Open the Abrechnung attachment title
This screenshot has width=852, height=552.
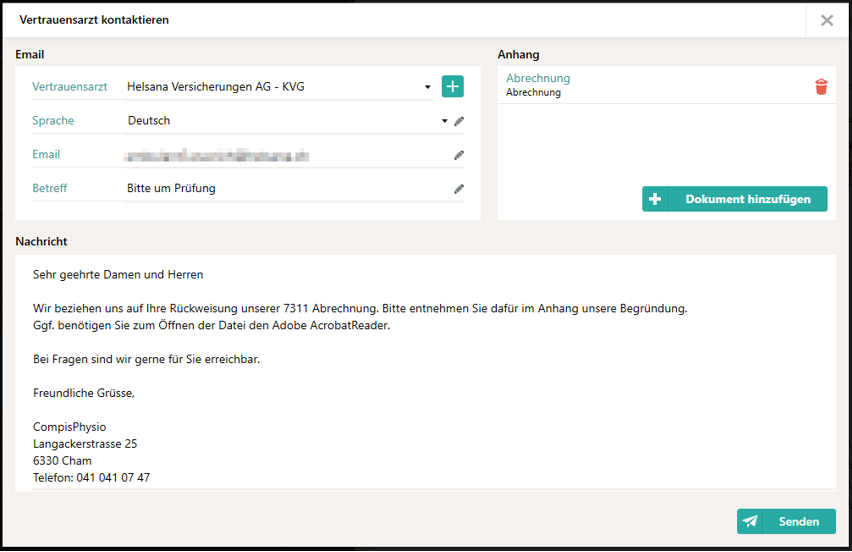coord(538,78)
